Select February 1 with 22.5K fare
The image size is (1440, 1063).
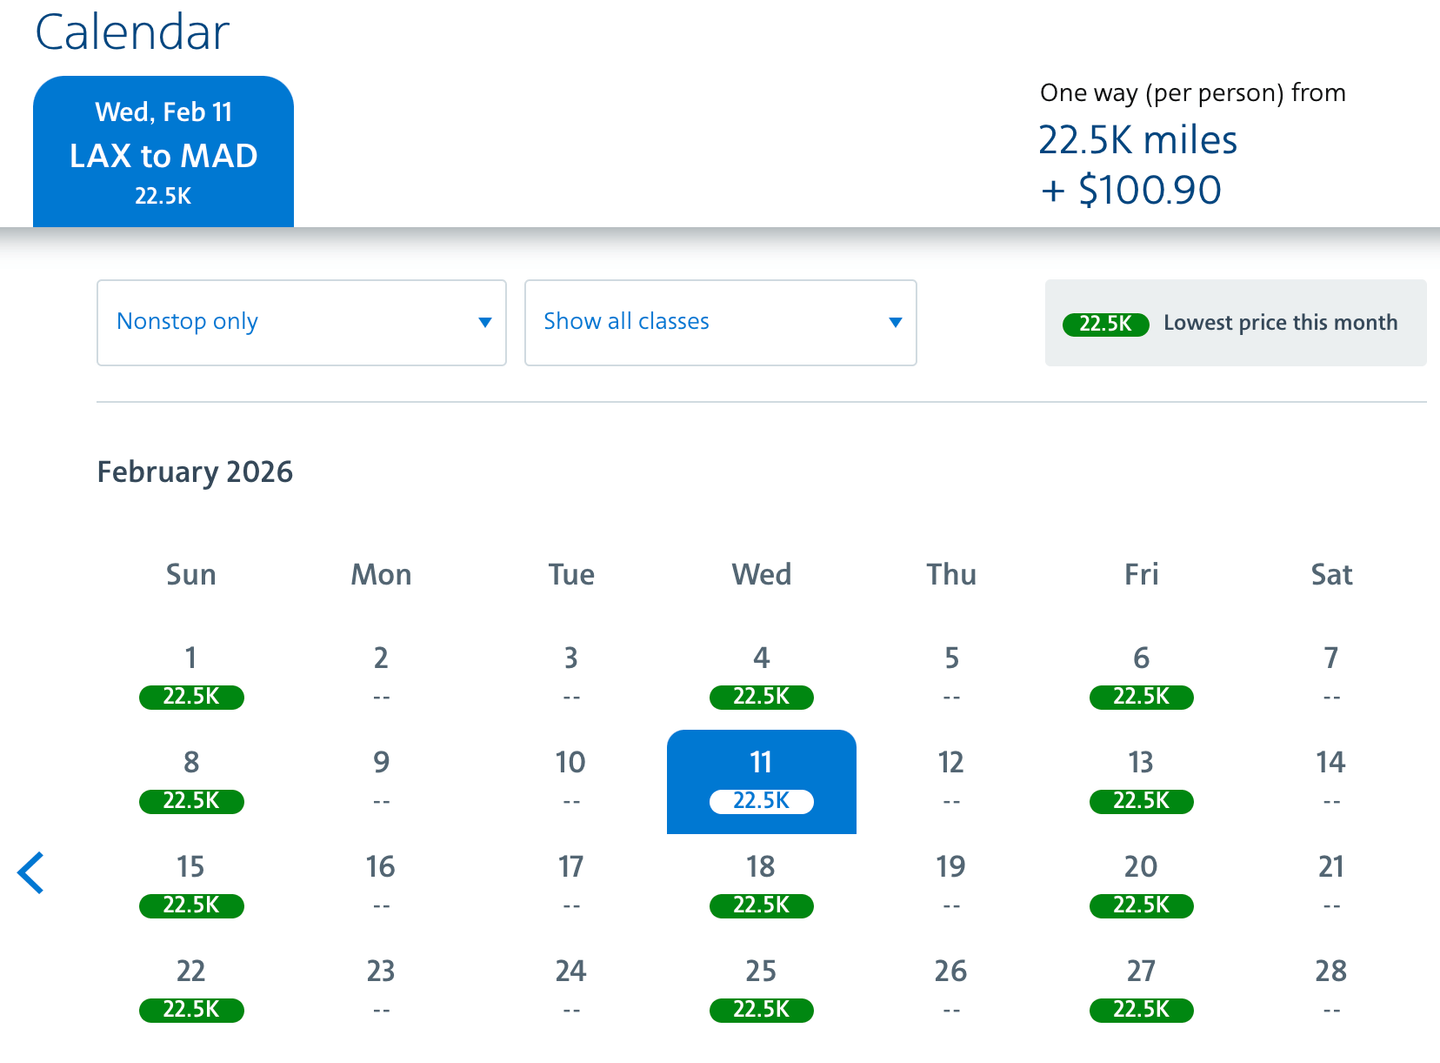(191, 678)
